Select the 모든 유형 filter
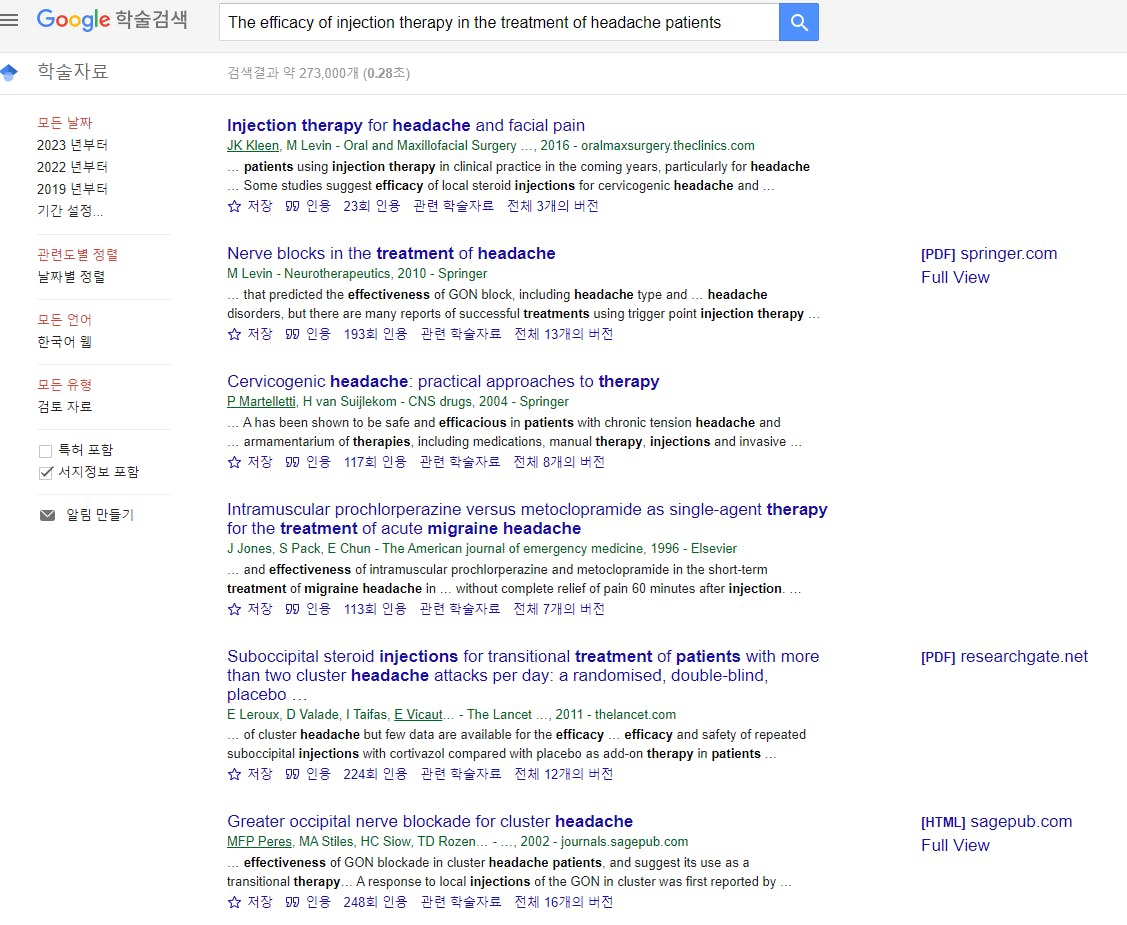The image size is (1127, 925). pyautogui.click(x=65, y=385)
